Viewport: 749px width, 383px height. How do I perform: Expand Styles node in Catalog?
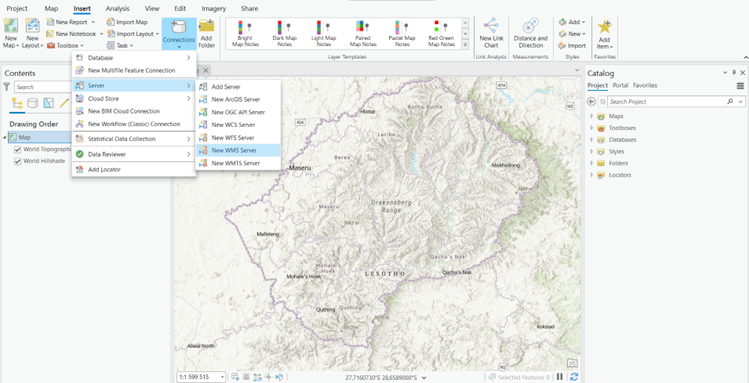592,151
